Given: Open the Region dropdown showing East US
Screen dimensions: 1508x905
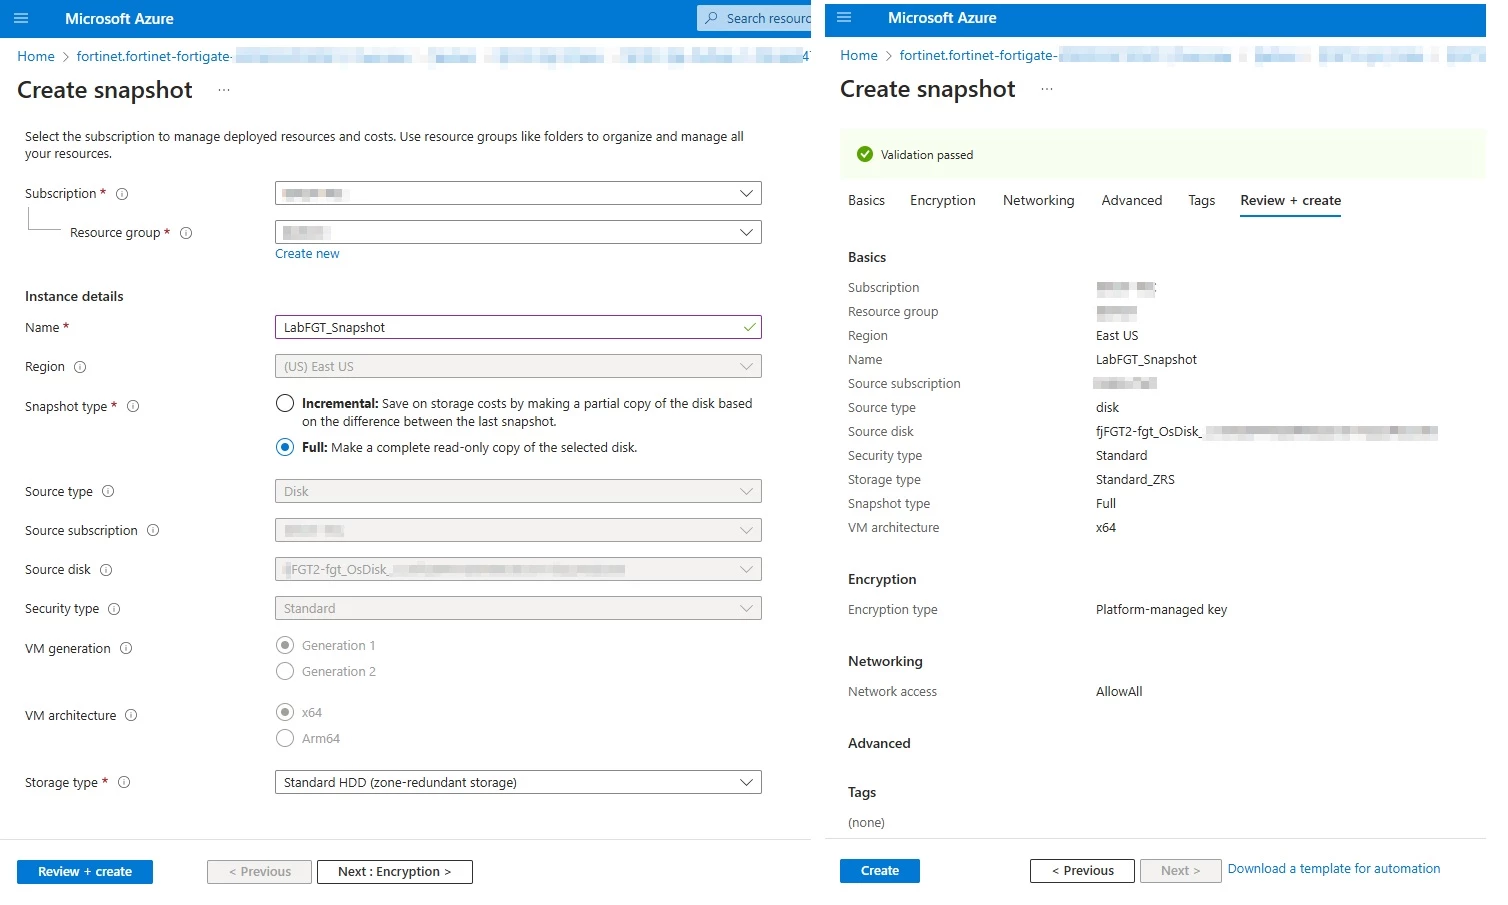Looking at the screenshot, I should 518,366.
